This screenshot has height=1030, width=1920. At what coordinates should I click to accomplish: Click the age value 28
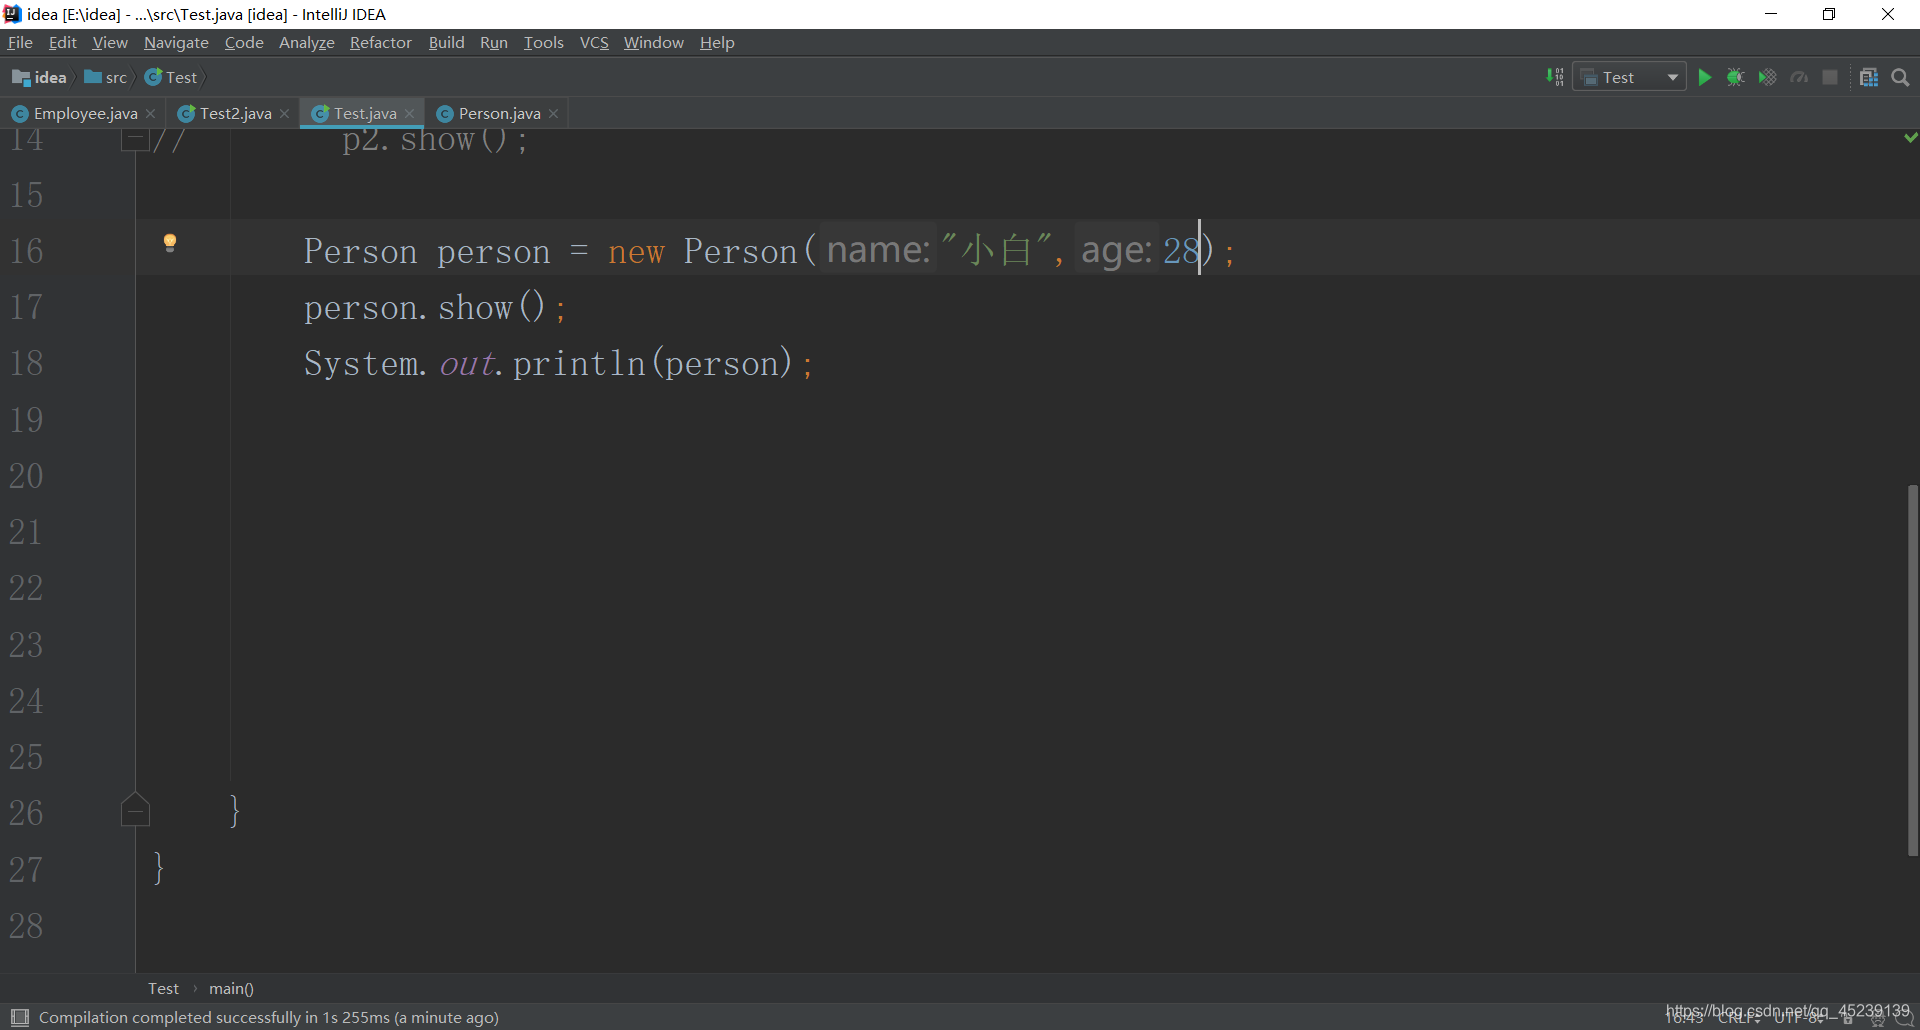(1180, 250)
